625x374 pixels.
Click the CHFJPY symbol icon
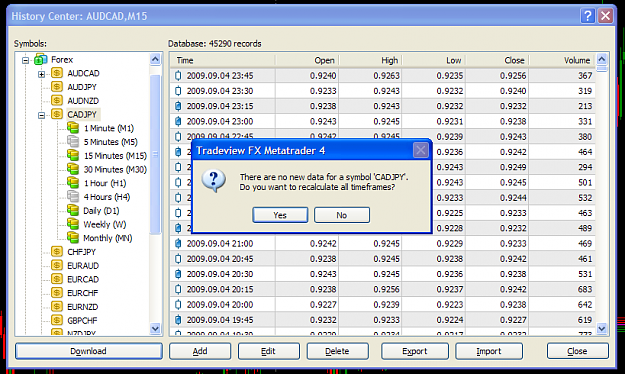[57, 252]
